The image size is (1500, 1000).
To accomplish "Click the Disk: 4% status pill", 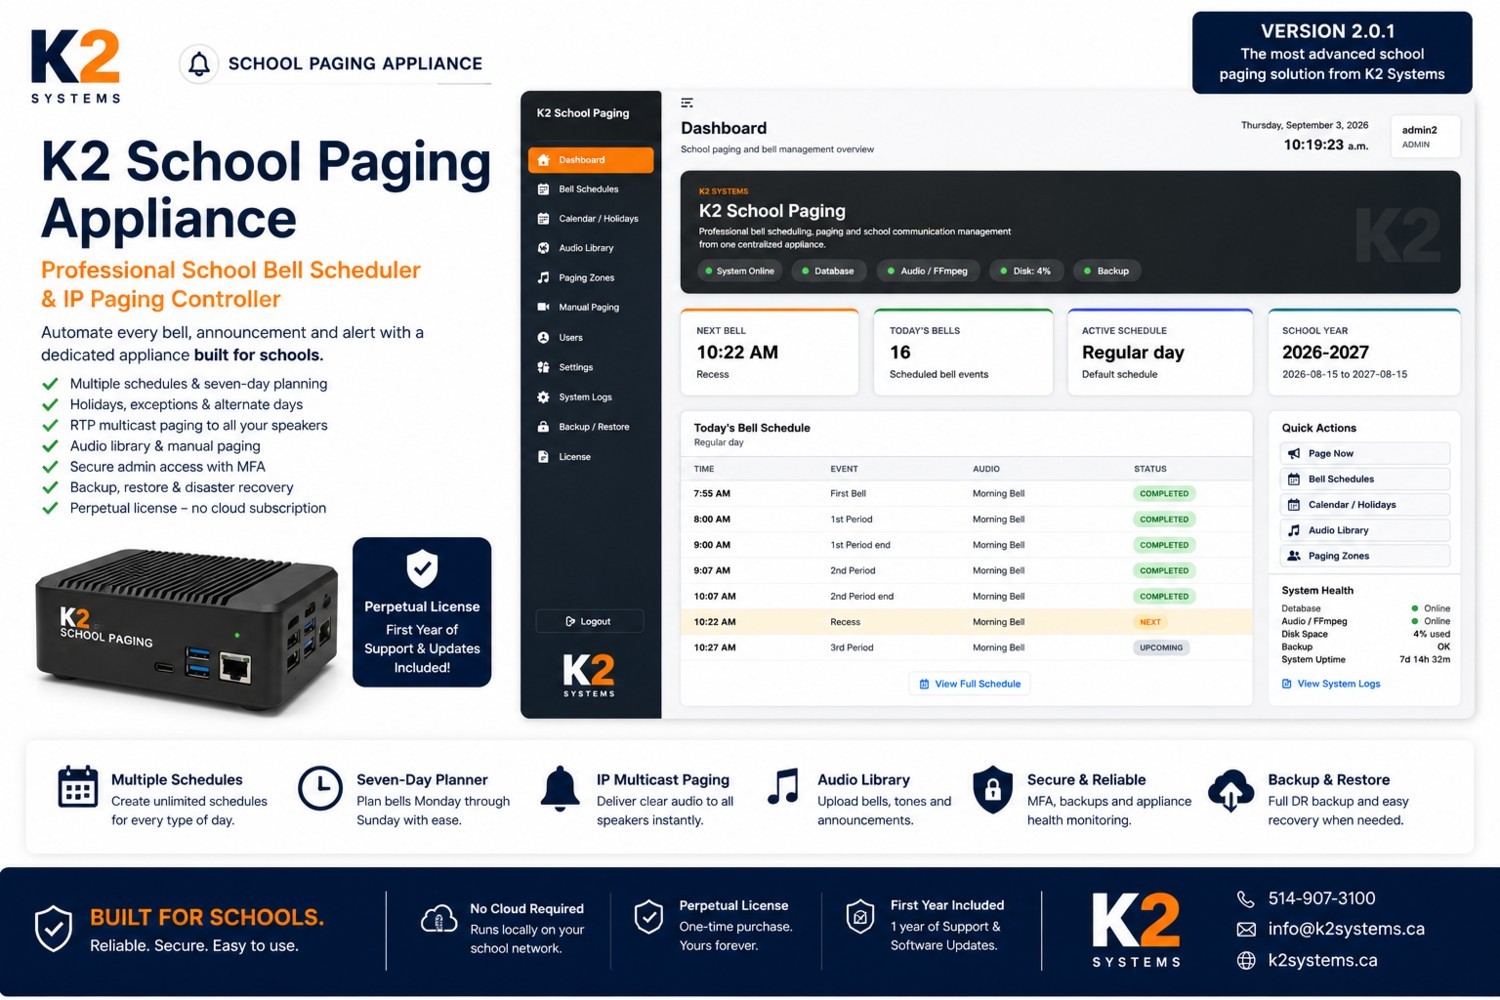I will click(x=1026, y=271).
